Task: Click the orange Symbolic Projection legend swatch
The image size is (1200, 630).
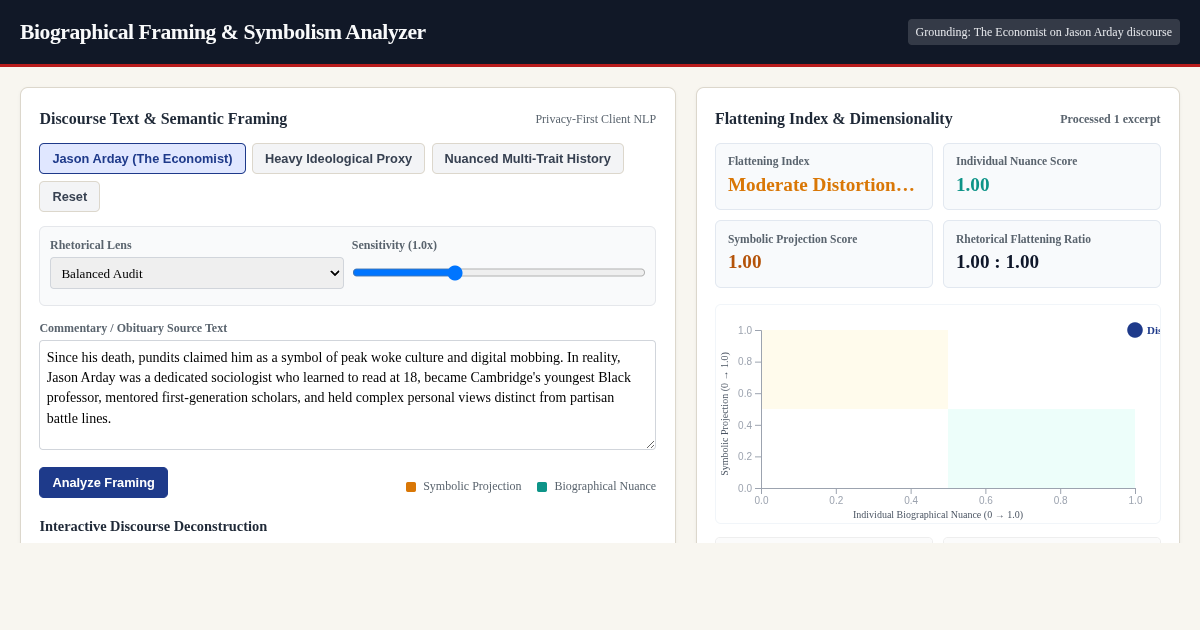Action: tap(411, 487)
